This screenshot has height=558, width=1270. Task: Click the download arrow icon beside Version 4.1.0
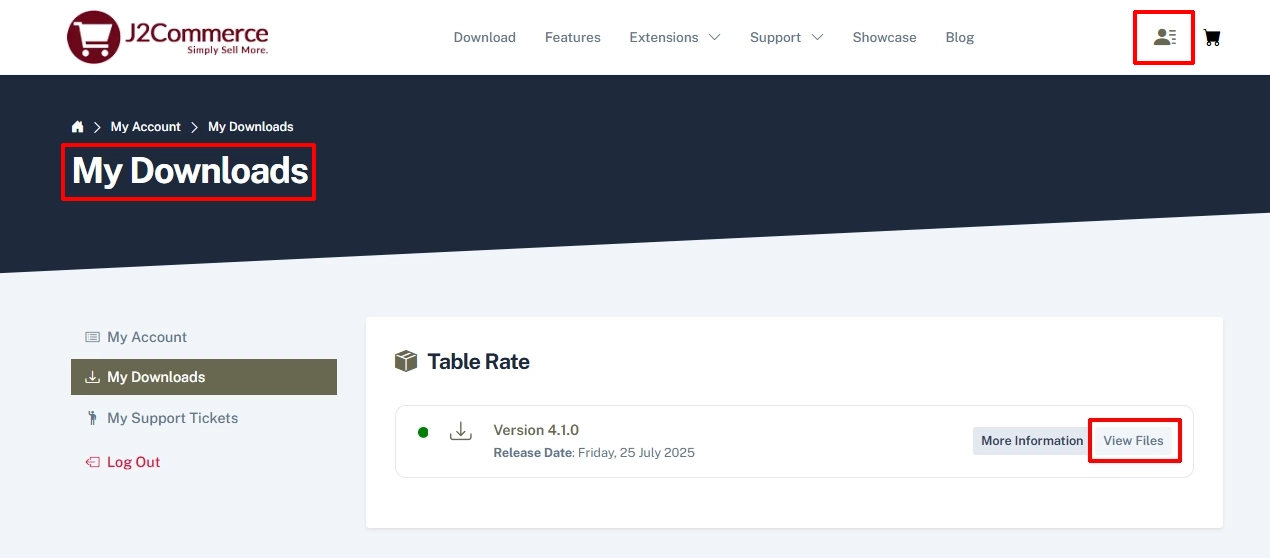tap(460, 432)
